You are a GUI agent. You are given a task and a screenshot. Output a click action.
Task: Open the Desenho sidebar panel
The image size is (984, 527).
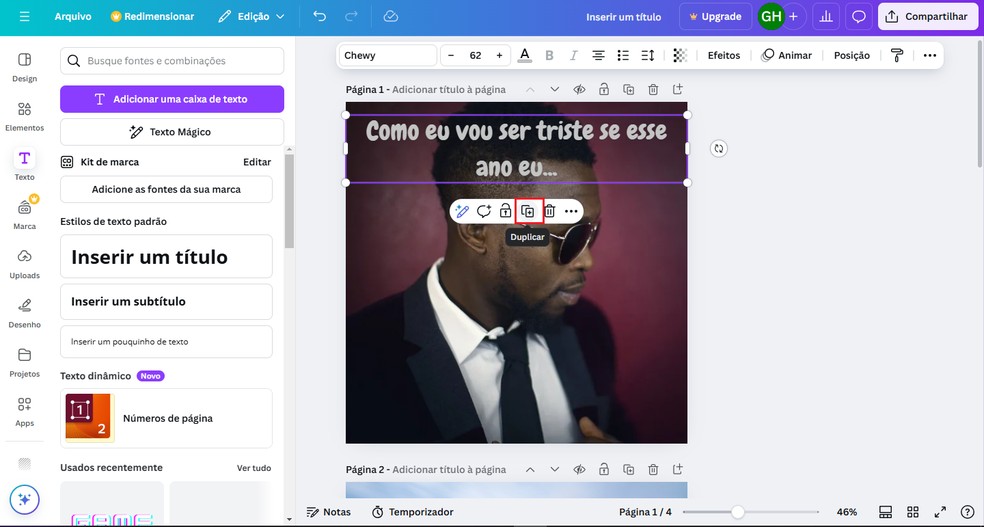pyautogui.click(x=24, y=313)
